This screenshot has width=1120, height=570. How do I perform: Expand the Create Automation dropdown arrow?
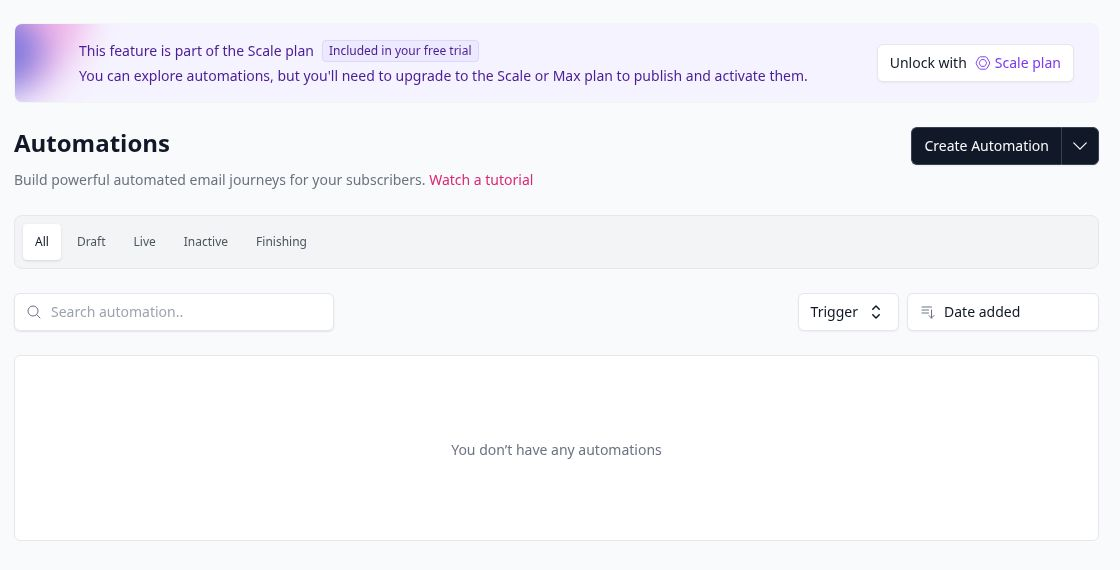pos(1079,146)
